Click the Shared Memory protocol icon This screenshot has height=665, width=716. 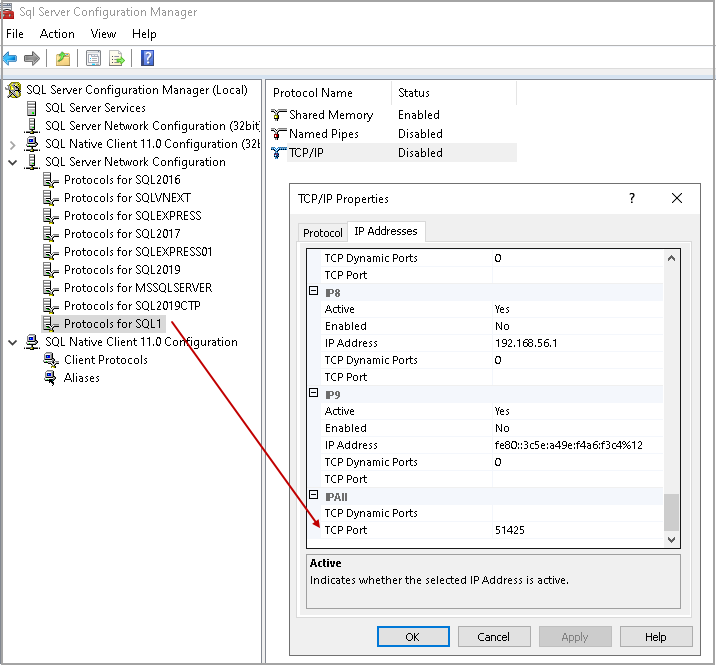(x=278, y=115)
